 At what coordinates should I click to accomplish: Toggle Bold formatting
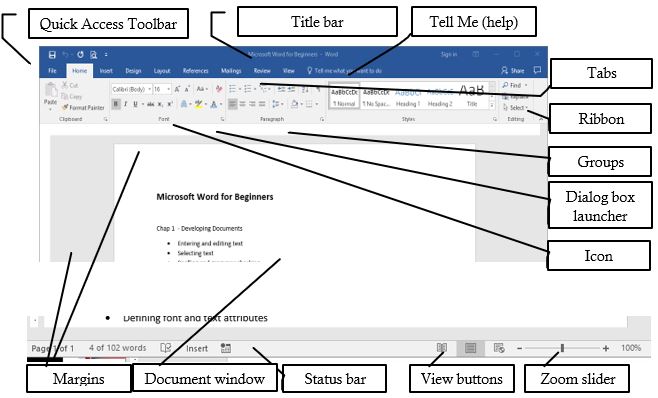point(116,104)
